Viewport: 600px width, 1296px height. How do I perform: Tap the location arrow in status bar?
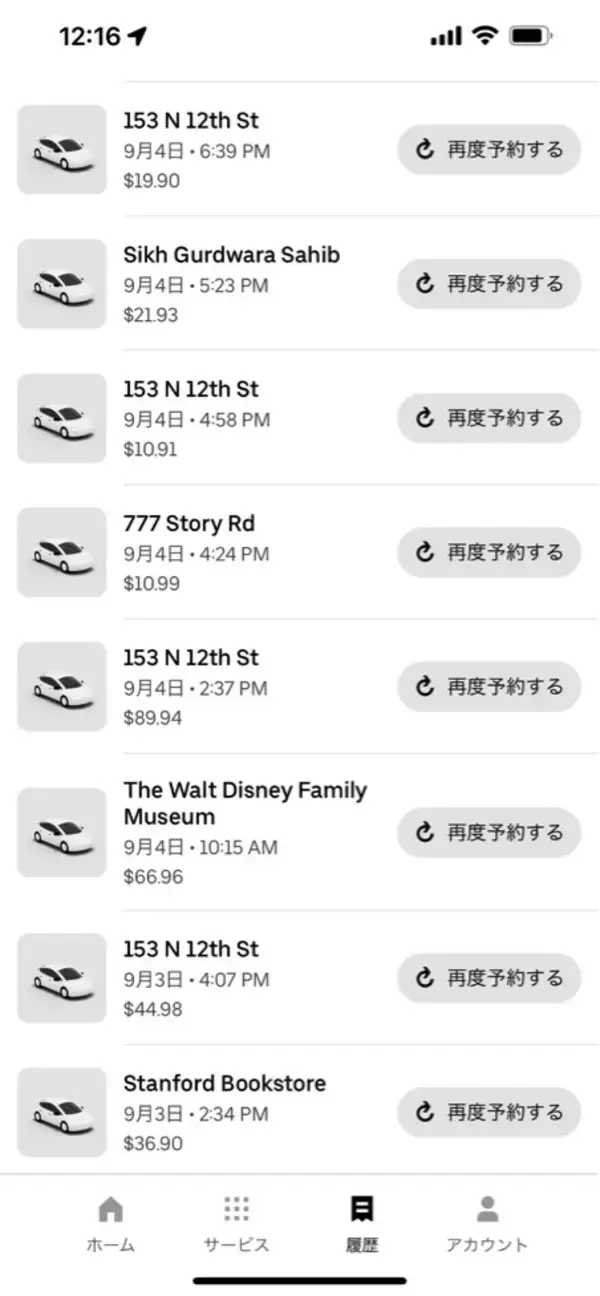[137, 37]
